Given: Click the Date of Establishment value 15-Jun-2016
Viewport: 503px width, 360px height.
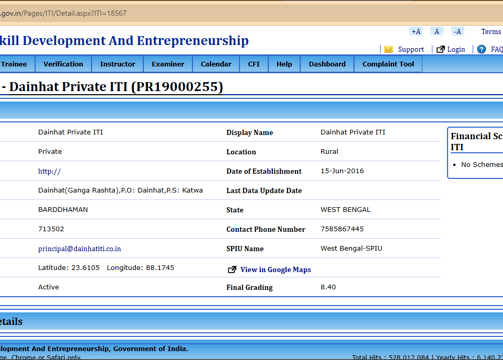Looking at the screenshot, I should (x=342, y=171).
